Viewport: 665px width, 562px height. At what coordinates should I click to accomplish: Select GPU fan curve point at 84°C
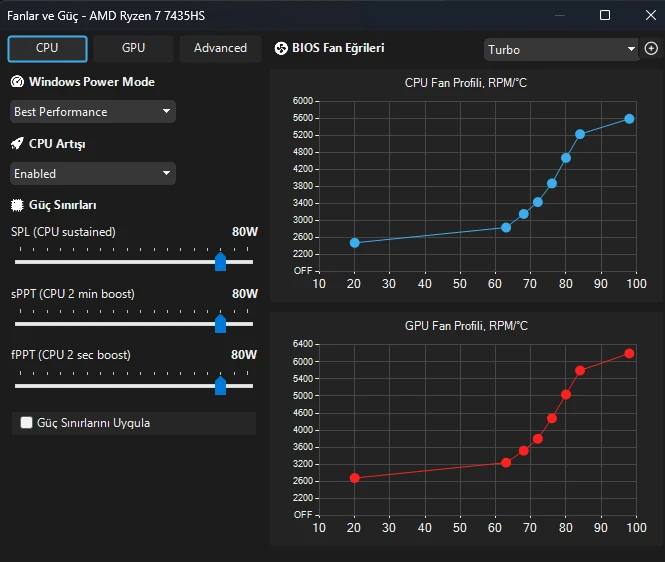click(x=580, y=370)
